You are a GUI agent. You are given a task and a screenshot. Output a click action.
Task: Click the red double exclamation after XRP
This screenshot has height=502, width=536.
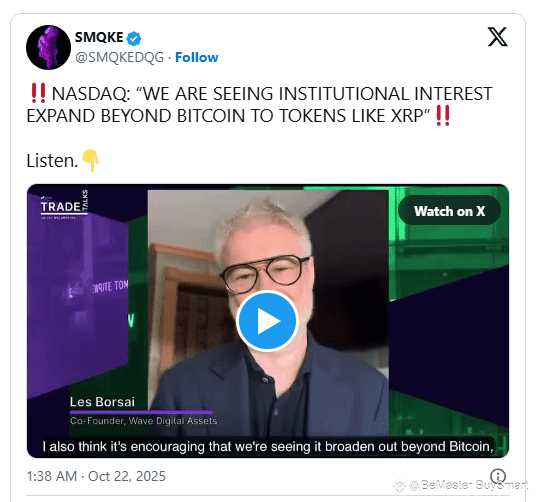pos(443,116)
